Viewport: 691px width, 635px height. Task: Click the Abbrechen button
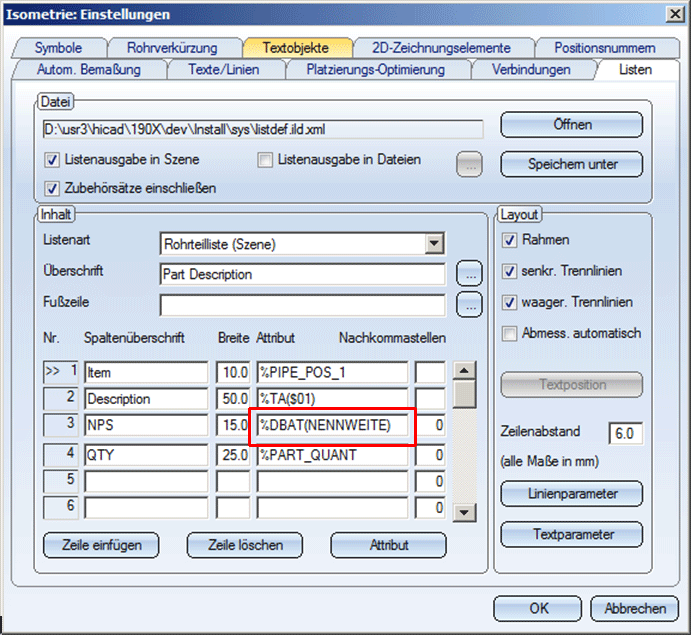pyautogui.click(x=635, y=609)
